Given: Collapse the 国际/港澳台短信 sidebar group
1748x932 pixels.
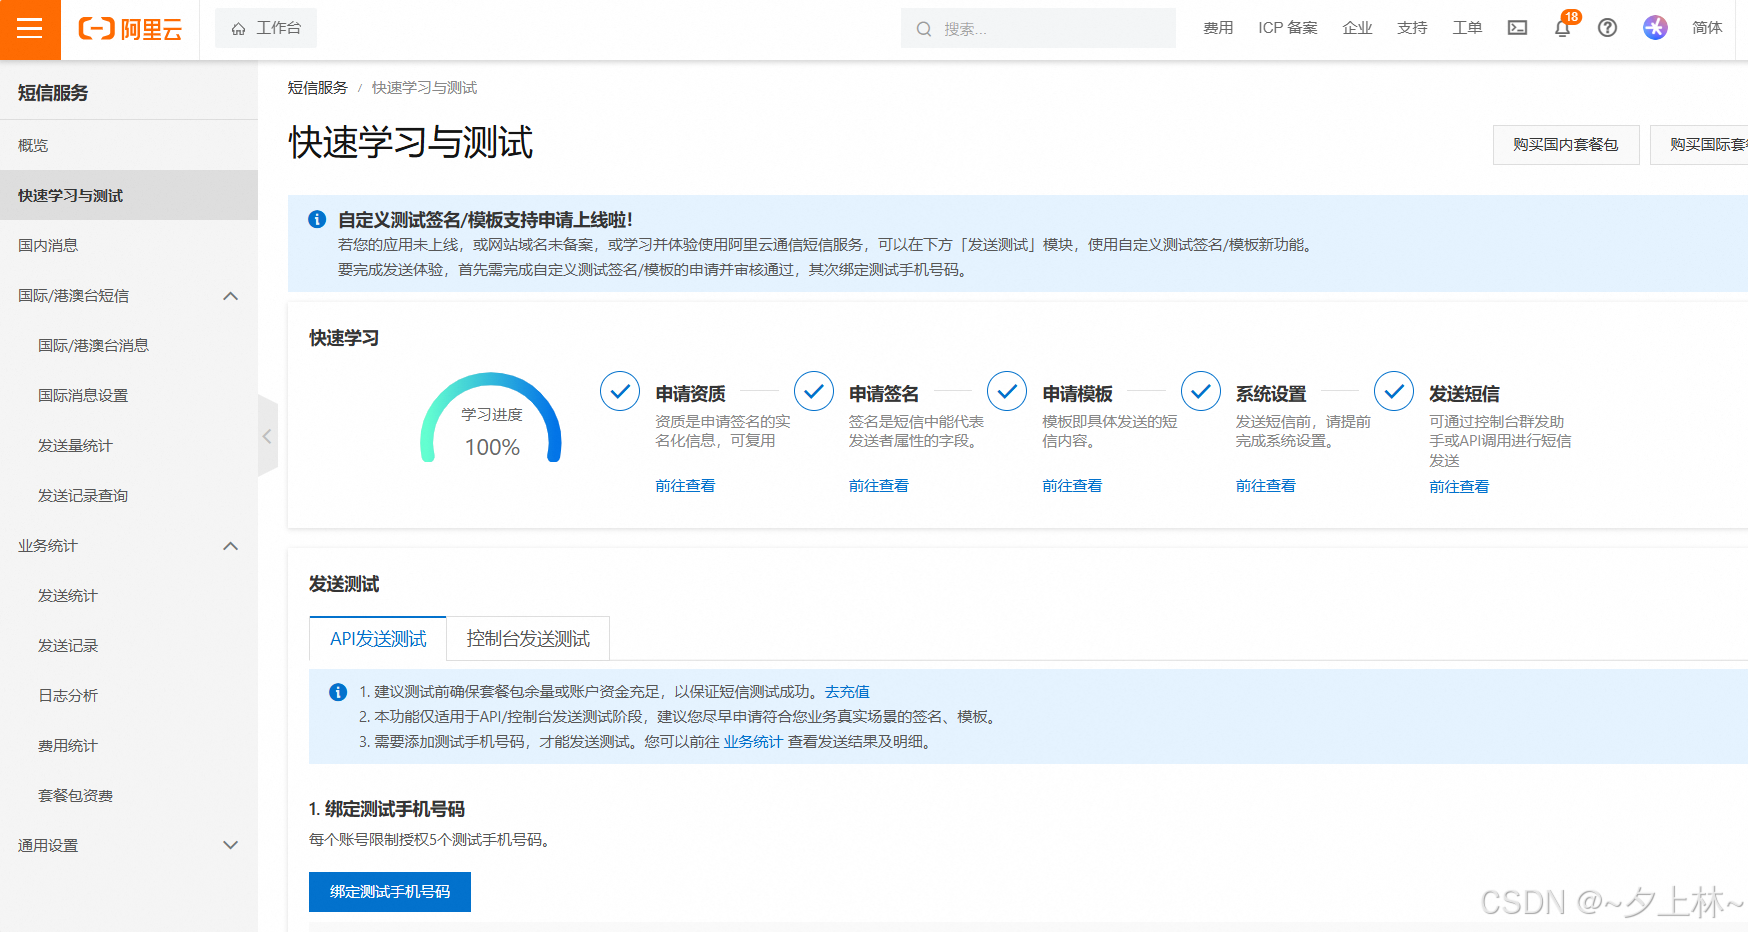Looking at the screenshot, I should 230,296.
